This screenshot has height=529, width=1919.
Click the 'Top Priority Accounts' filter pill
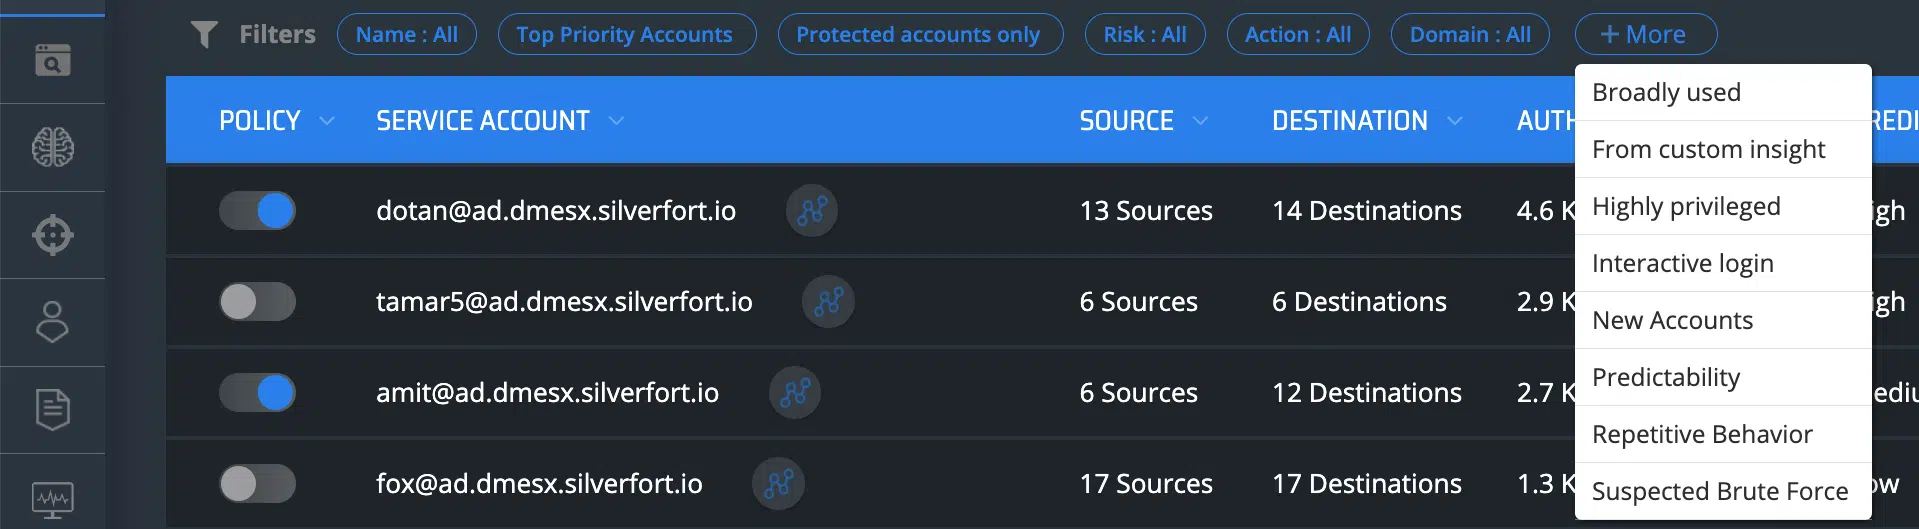click(x=624, y=35)
